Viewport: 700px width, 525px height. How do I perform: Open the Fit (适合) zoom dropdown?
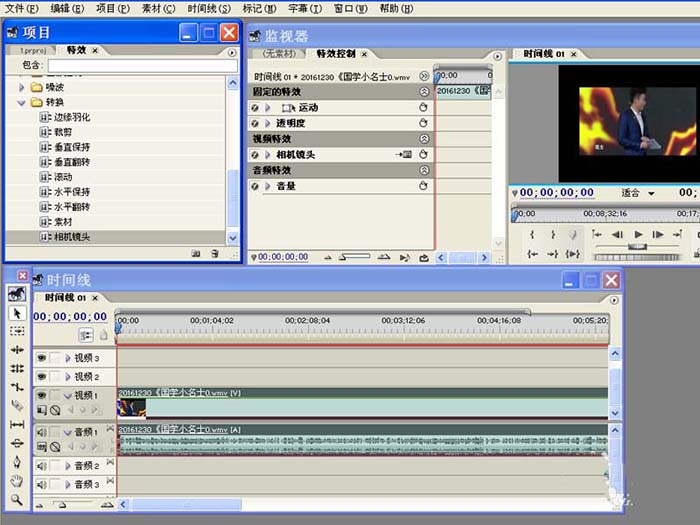pos(651,193)
